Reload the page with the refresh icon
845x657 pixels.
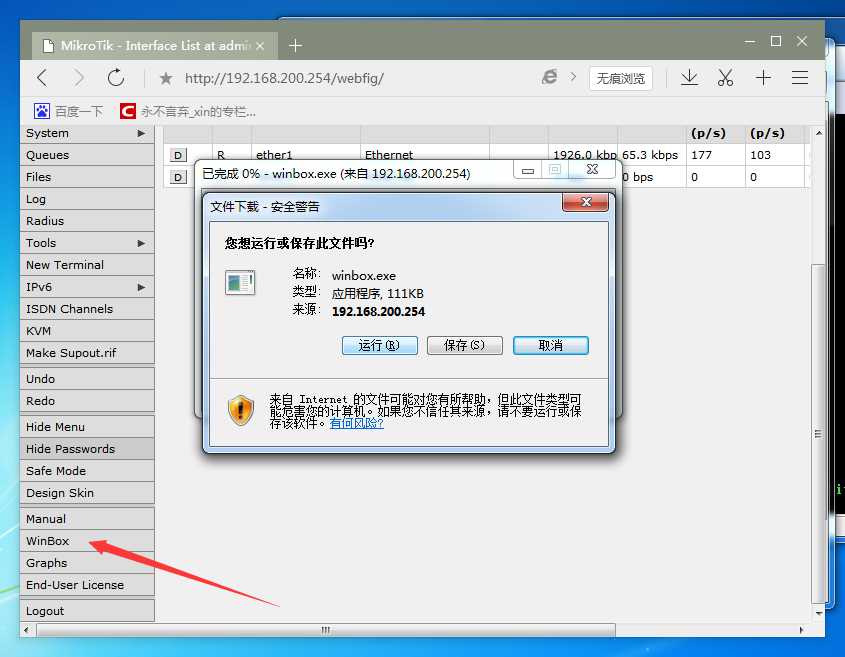coord(116,78)
